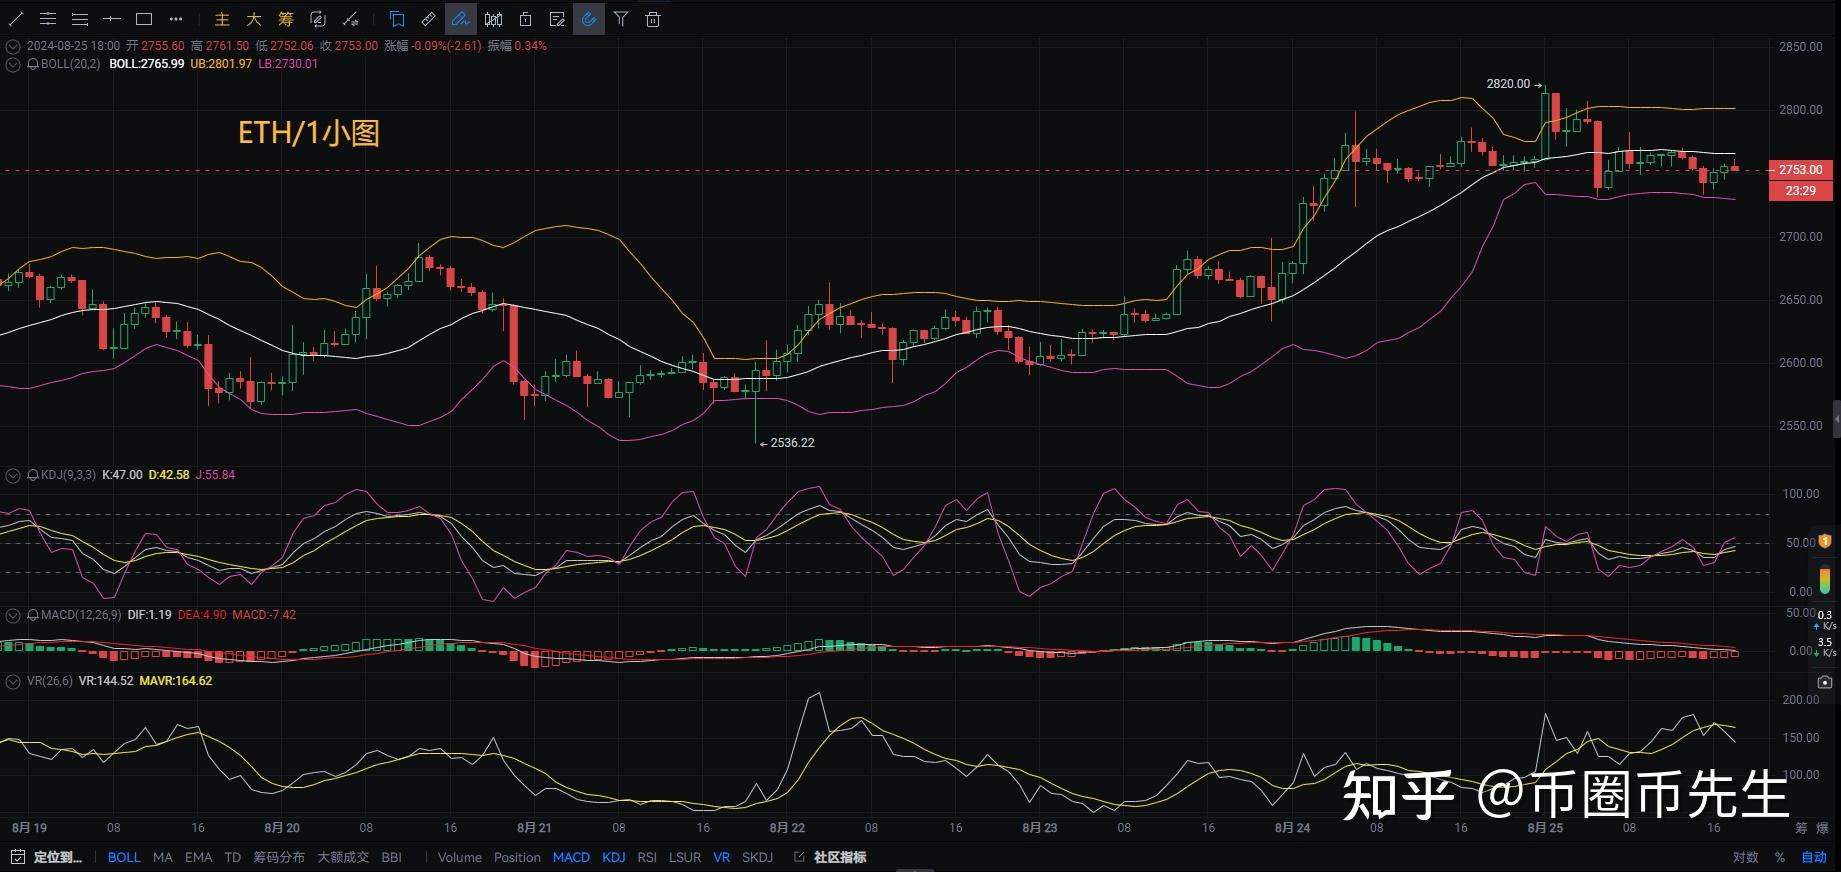Open the note editing icon
Screen dimensions: 1841x872
tap(557, 19)
